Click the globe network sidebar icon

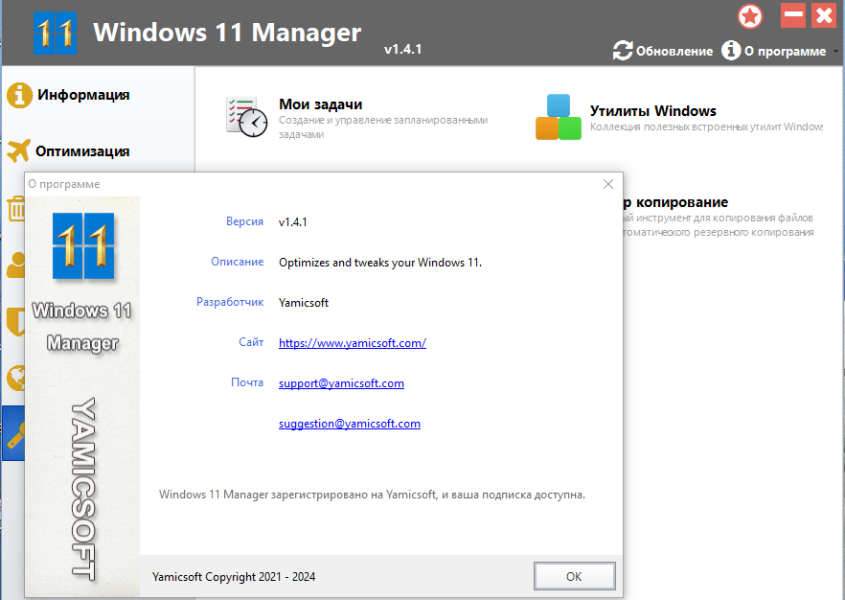(x=16, y=377)
